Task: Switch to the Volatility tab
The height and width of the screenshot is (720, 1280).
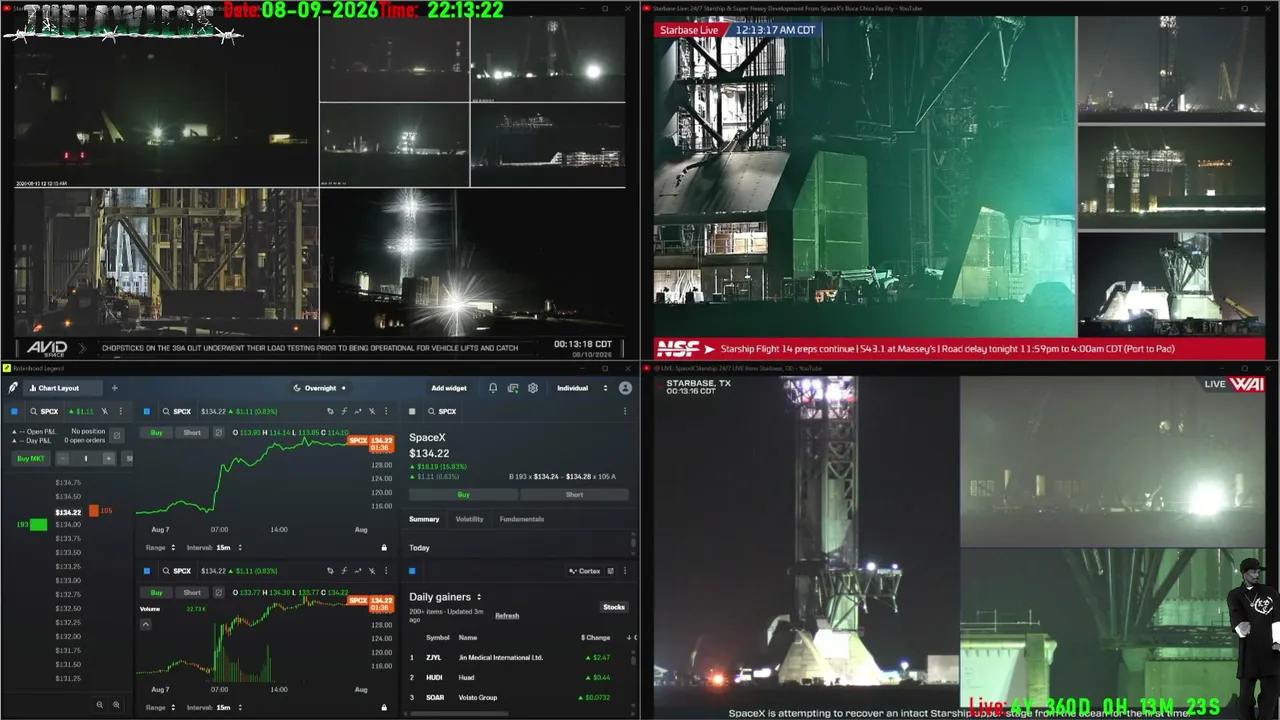Action: [469, 519]
